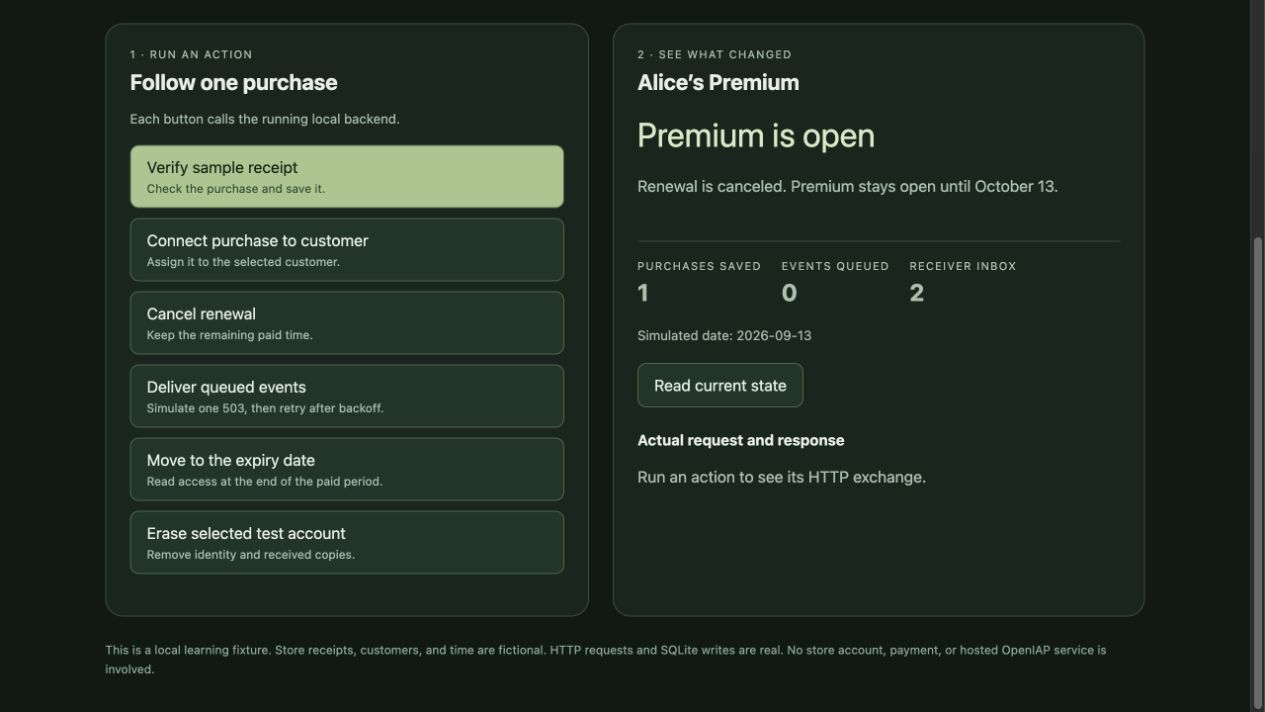Click the 1 · RUN AN ACTION label
This screenshot has width=1265, height=712.
tap(191, 55)
